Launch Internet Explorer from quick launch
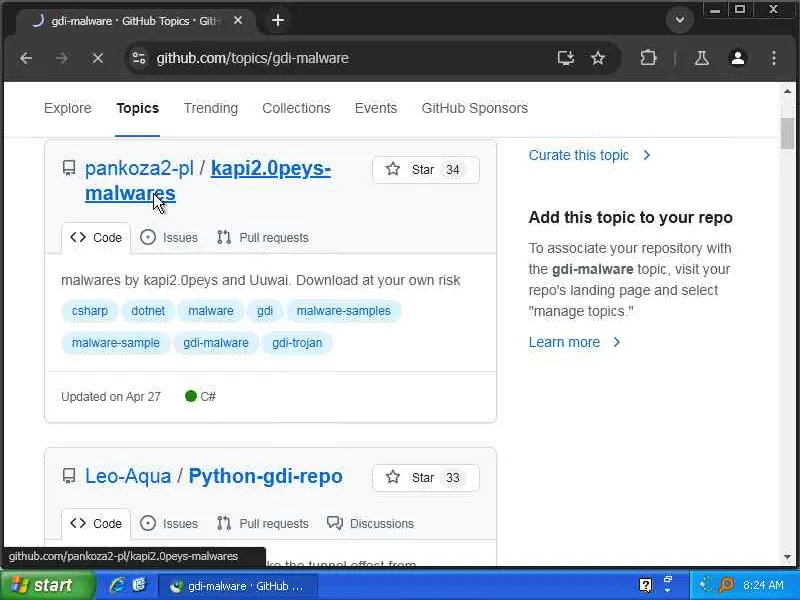The height and width of the screenshot is (600, 800). coord(117,585)
